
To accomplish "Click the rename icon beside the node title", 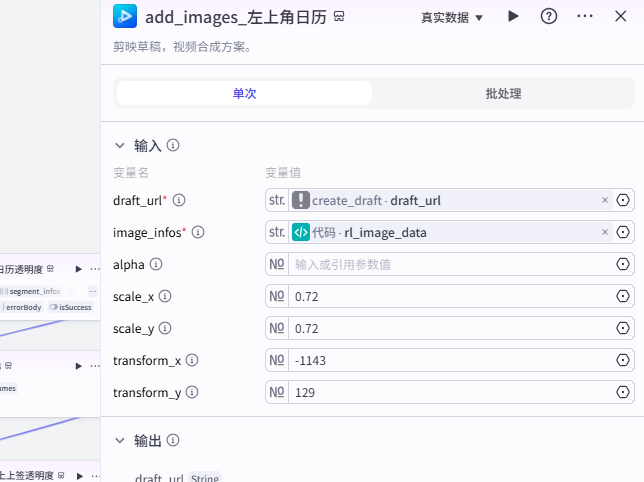I will click(340, 17).
